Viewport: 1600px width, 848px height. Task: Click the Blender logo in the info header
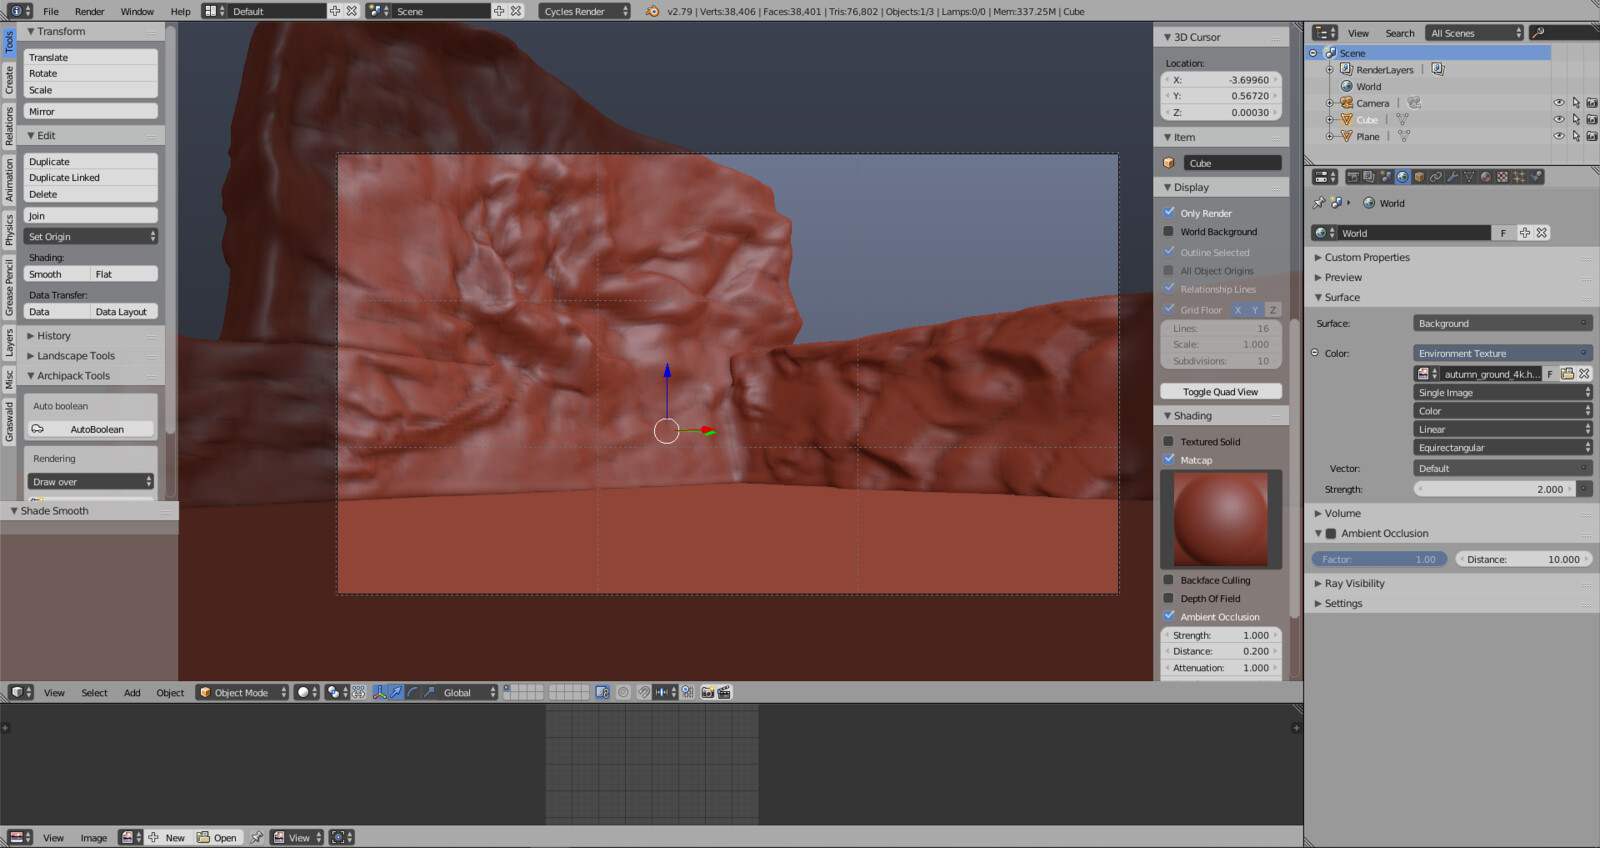(x=652, y=11)
